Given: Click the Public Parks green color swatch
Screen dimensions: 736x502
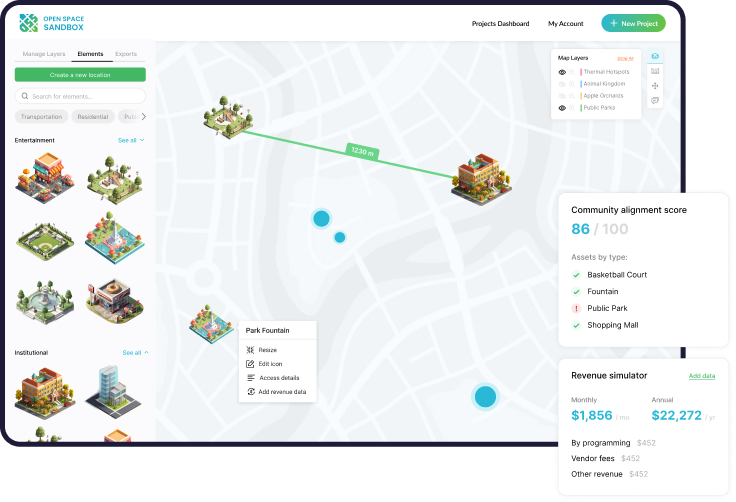Looking at the screenshot, I should pos(581,108).
